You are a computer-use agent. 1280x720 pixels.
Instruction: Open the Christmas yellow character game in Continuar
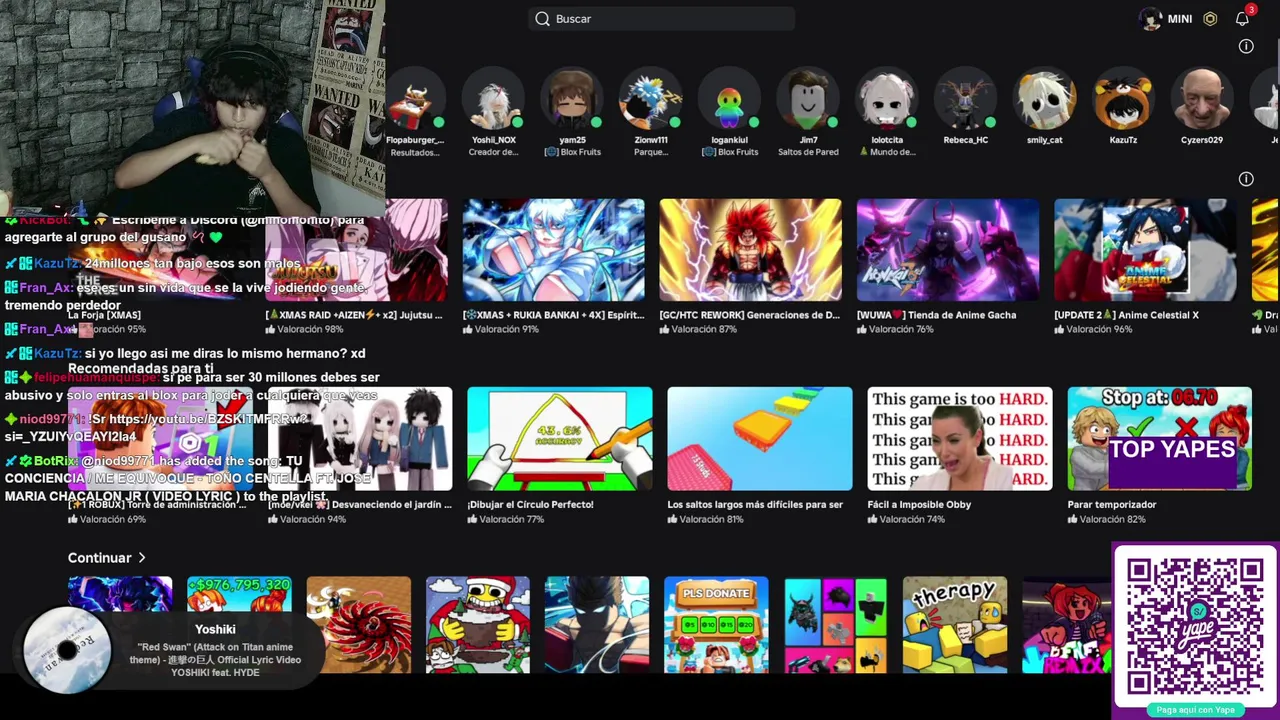(478, 625)
